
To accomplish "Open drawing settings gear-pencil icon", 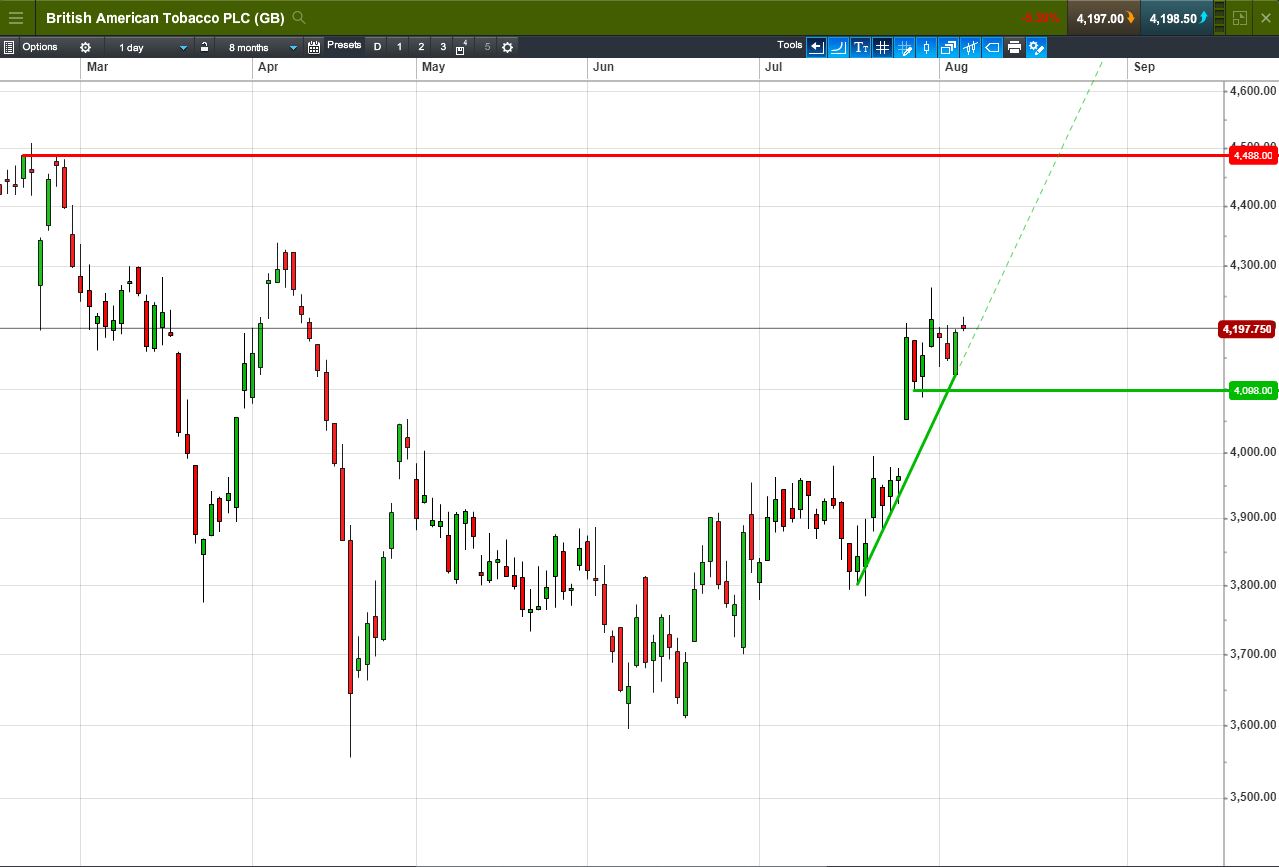I will pos(1036,47).
